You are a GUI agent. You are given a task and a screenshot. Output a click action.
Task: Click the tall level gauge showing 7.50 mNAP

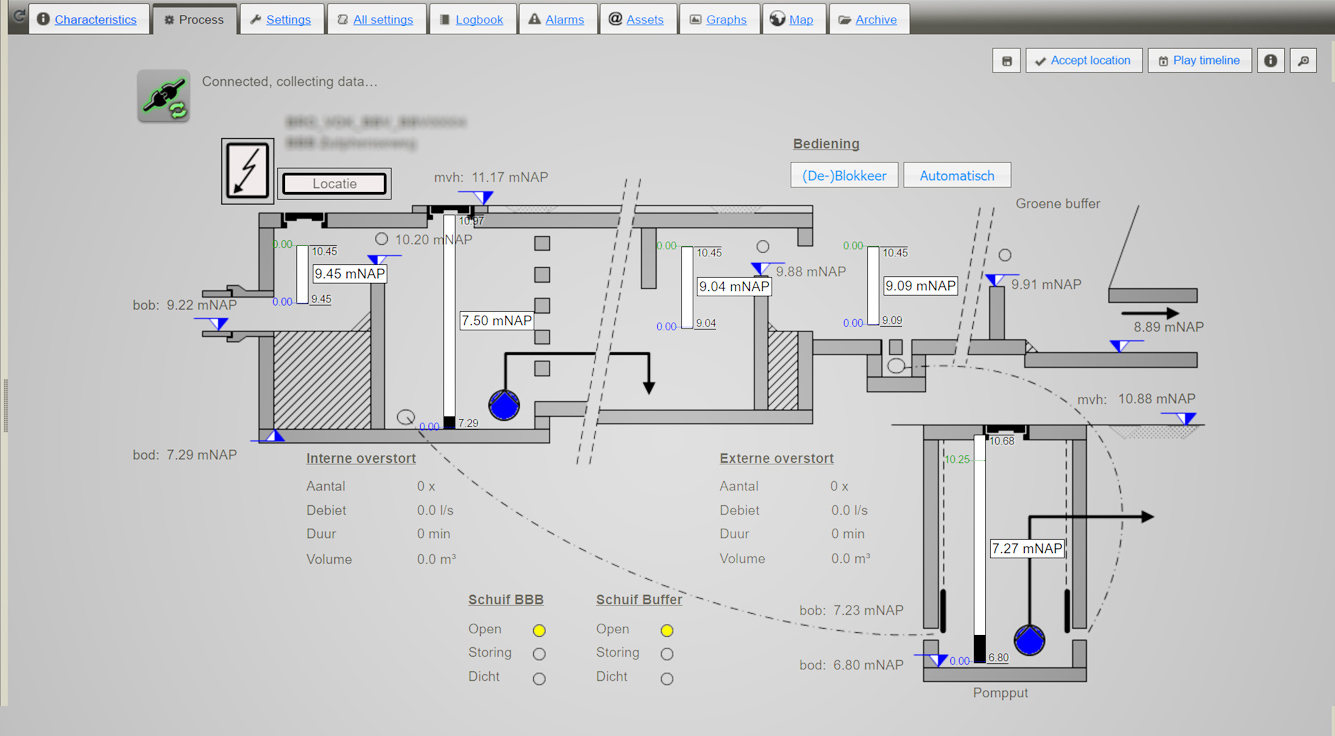(x=450, y=322)
